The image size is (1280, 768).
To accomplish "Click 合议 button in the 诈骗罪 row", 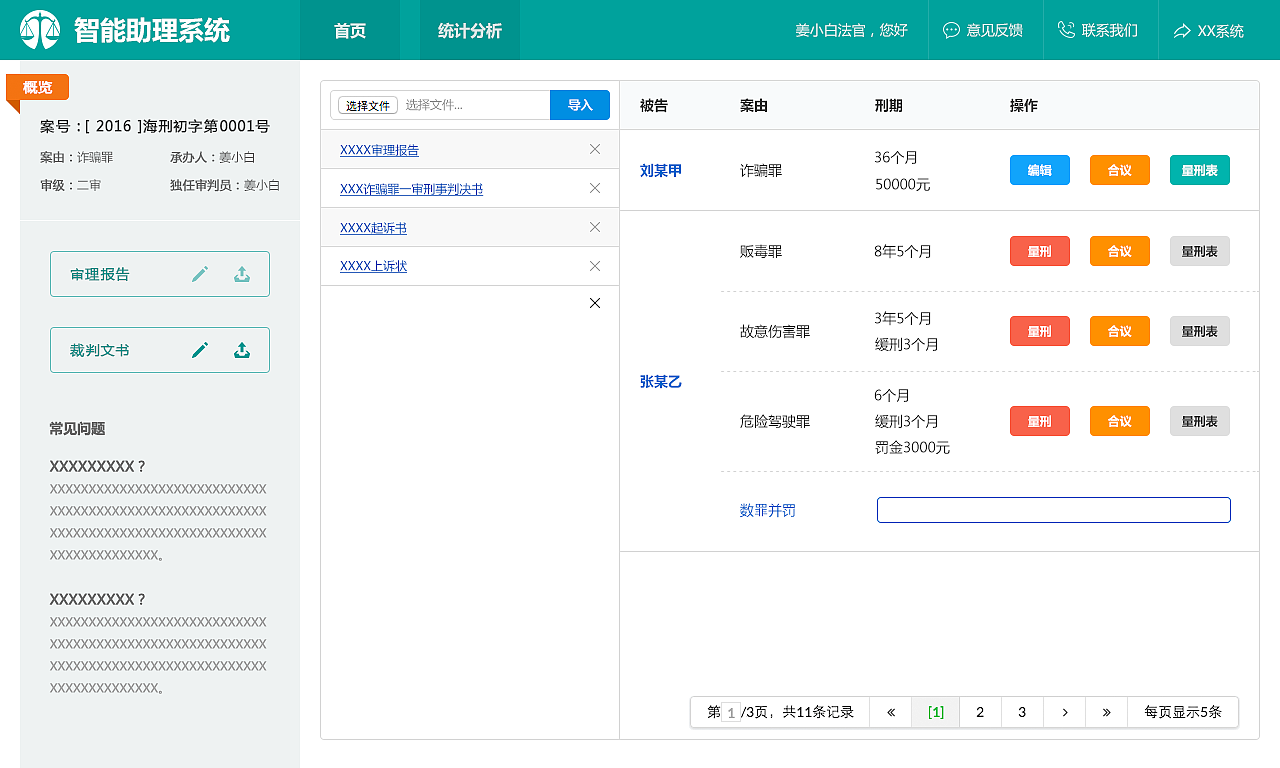I will click(x=1120, y=170).
